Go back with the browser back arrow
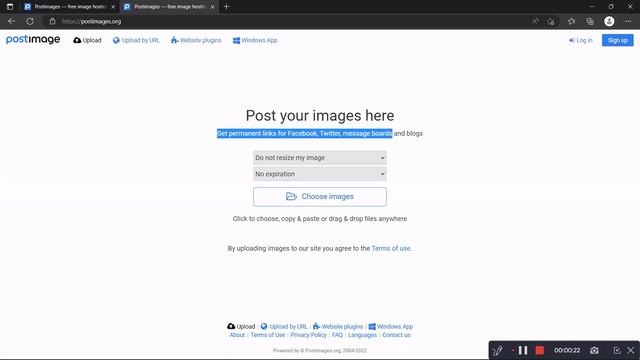Viewport: 640px width, 360px height. [11, 21]
